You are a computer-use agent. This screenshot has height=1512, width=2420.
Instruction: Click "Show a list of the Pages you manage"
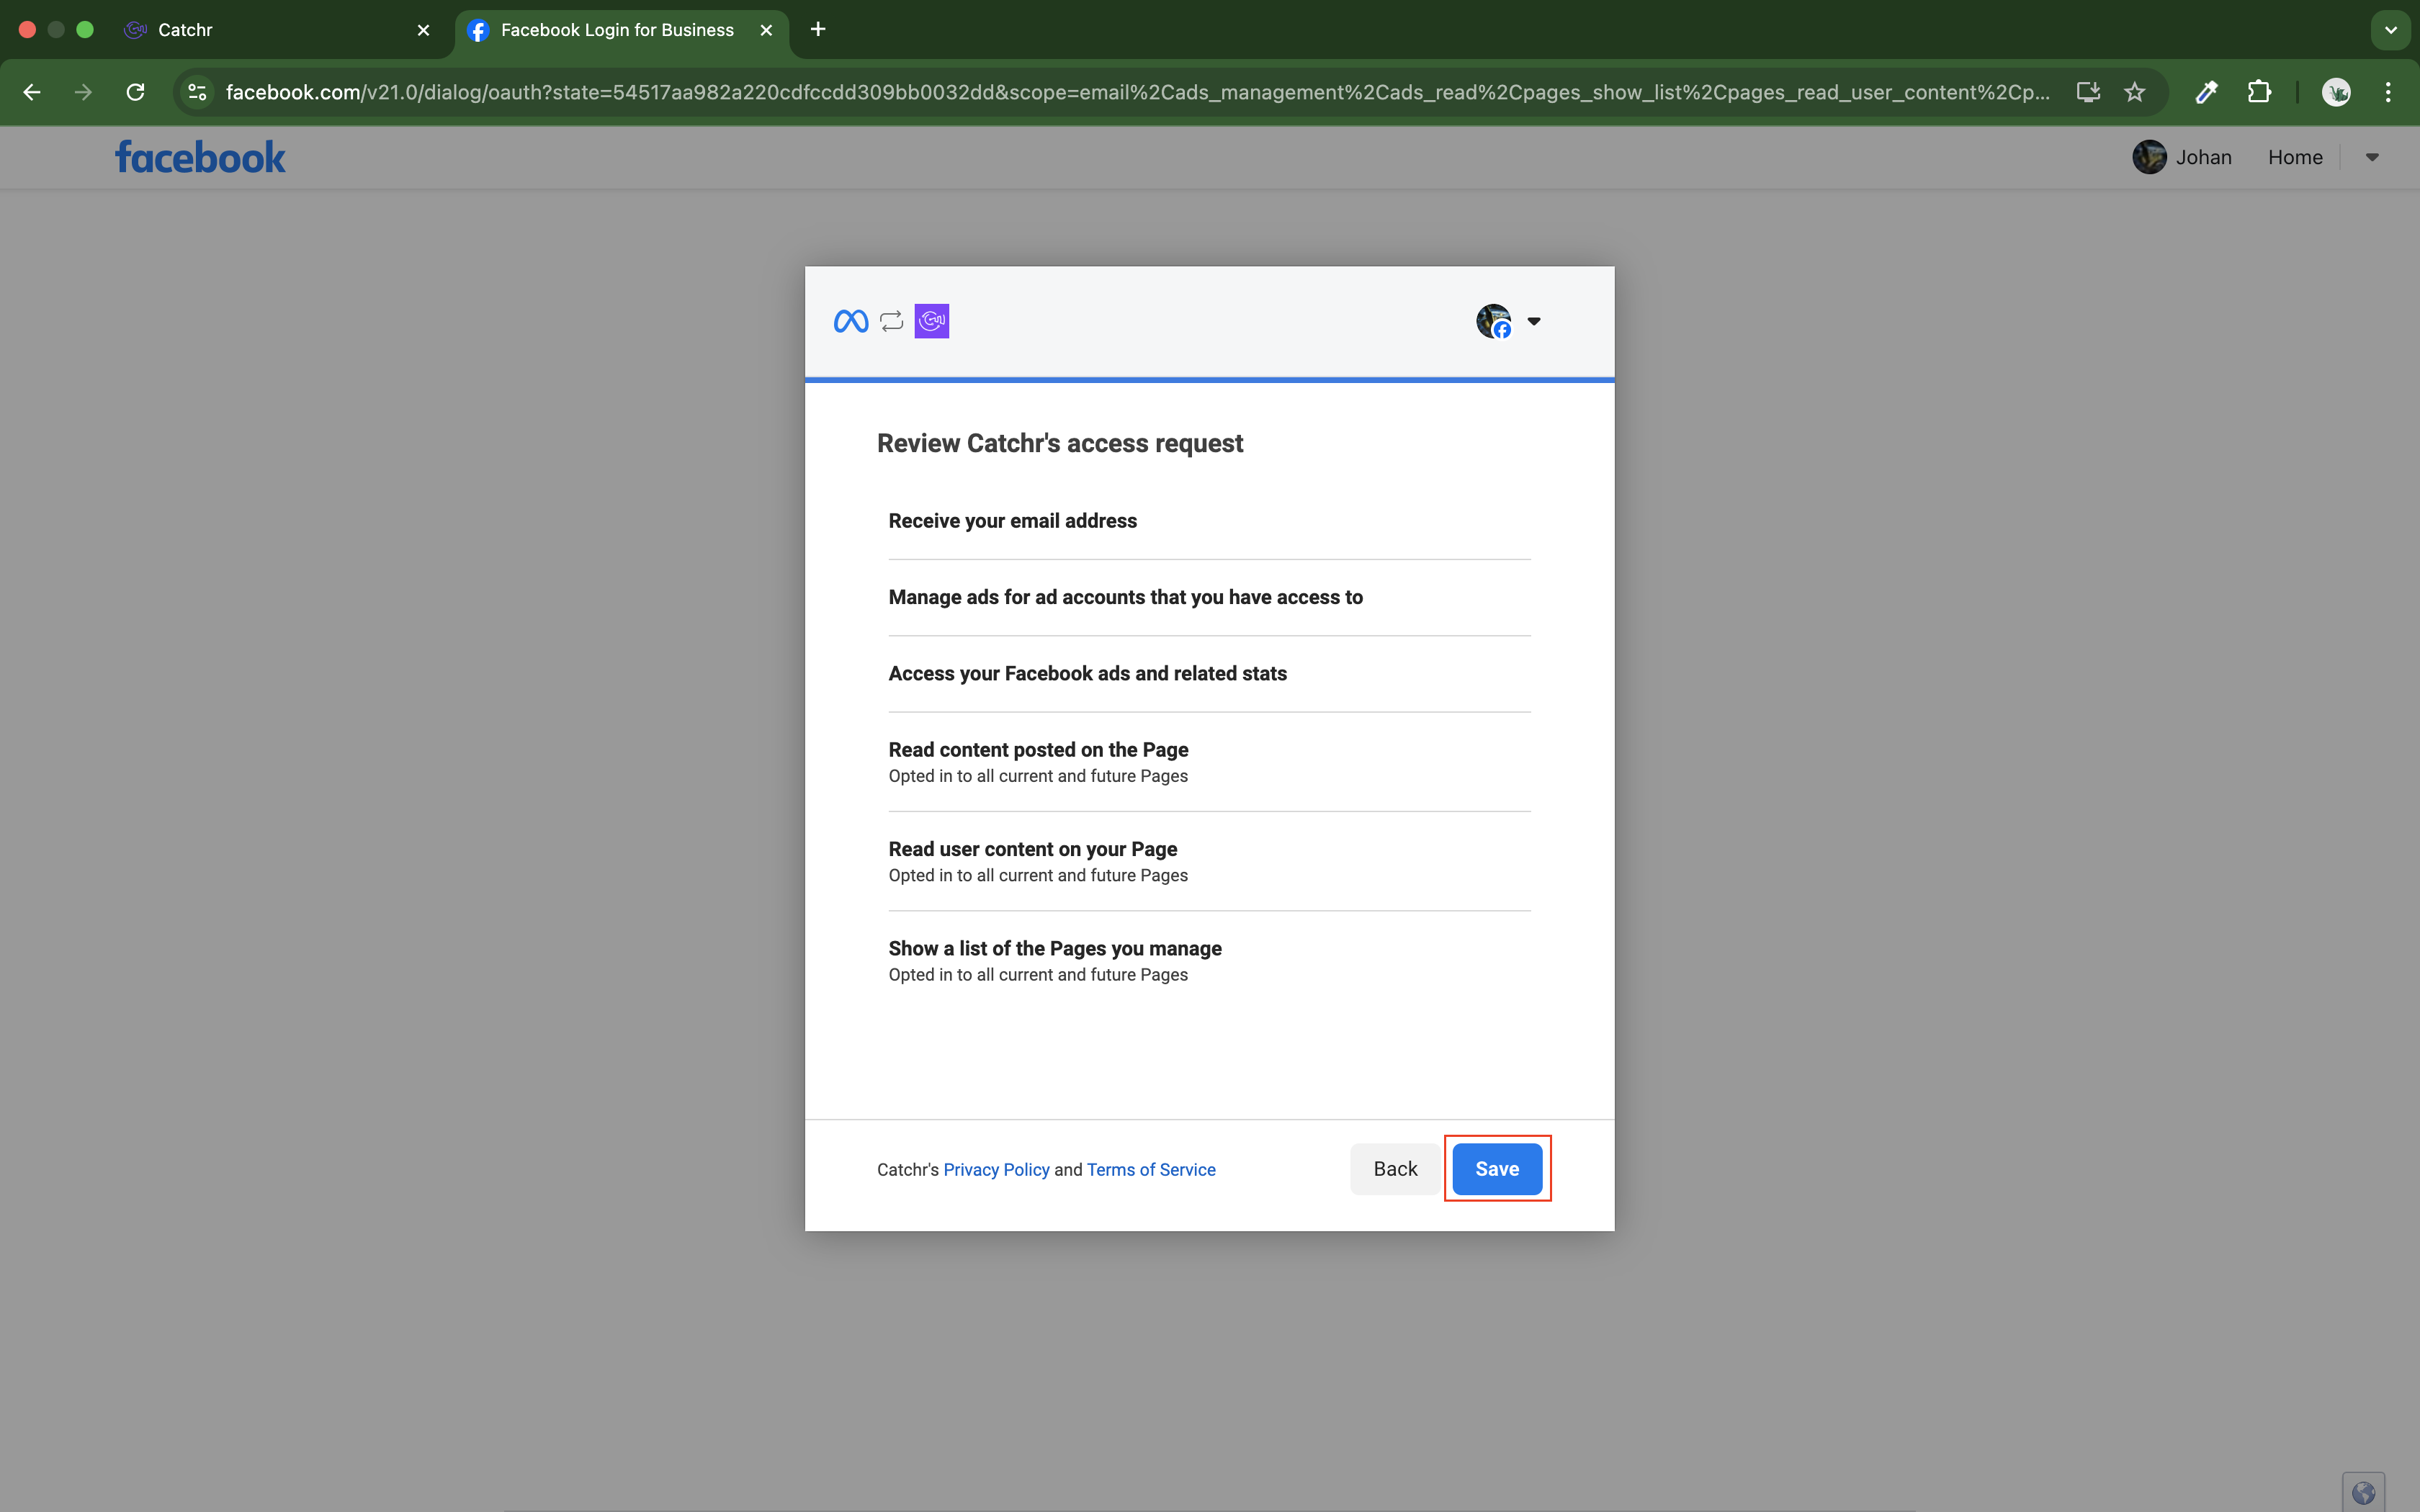coord(1055,948)
